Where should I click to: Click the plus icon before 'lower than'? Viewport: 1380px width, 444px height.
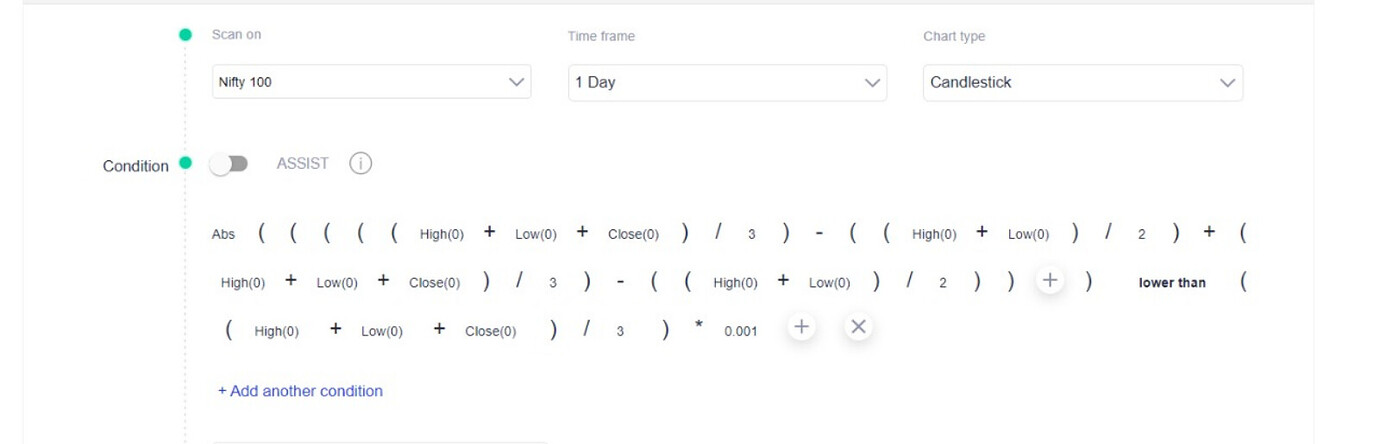click(x=1049, y=282)
